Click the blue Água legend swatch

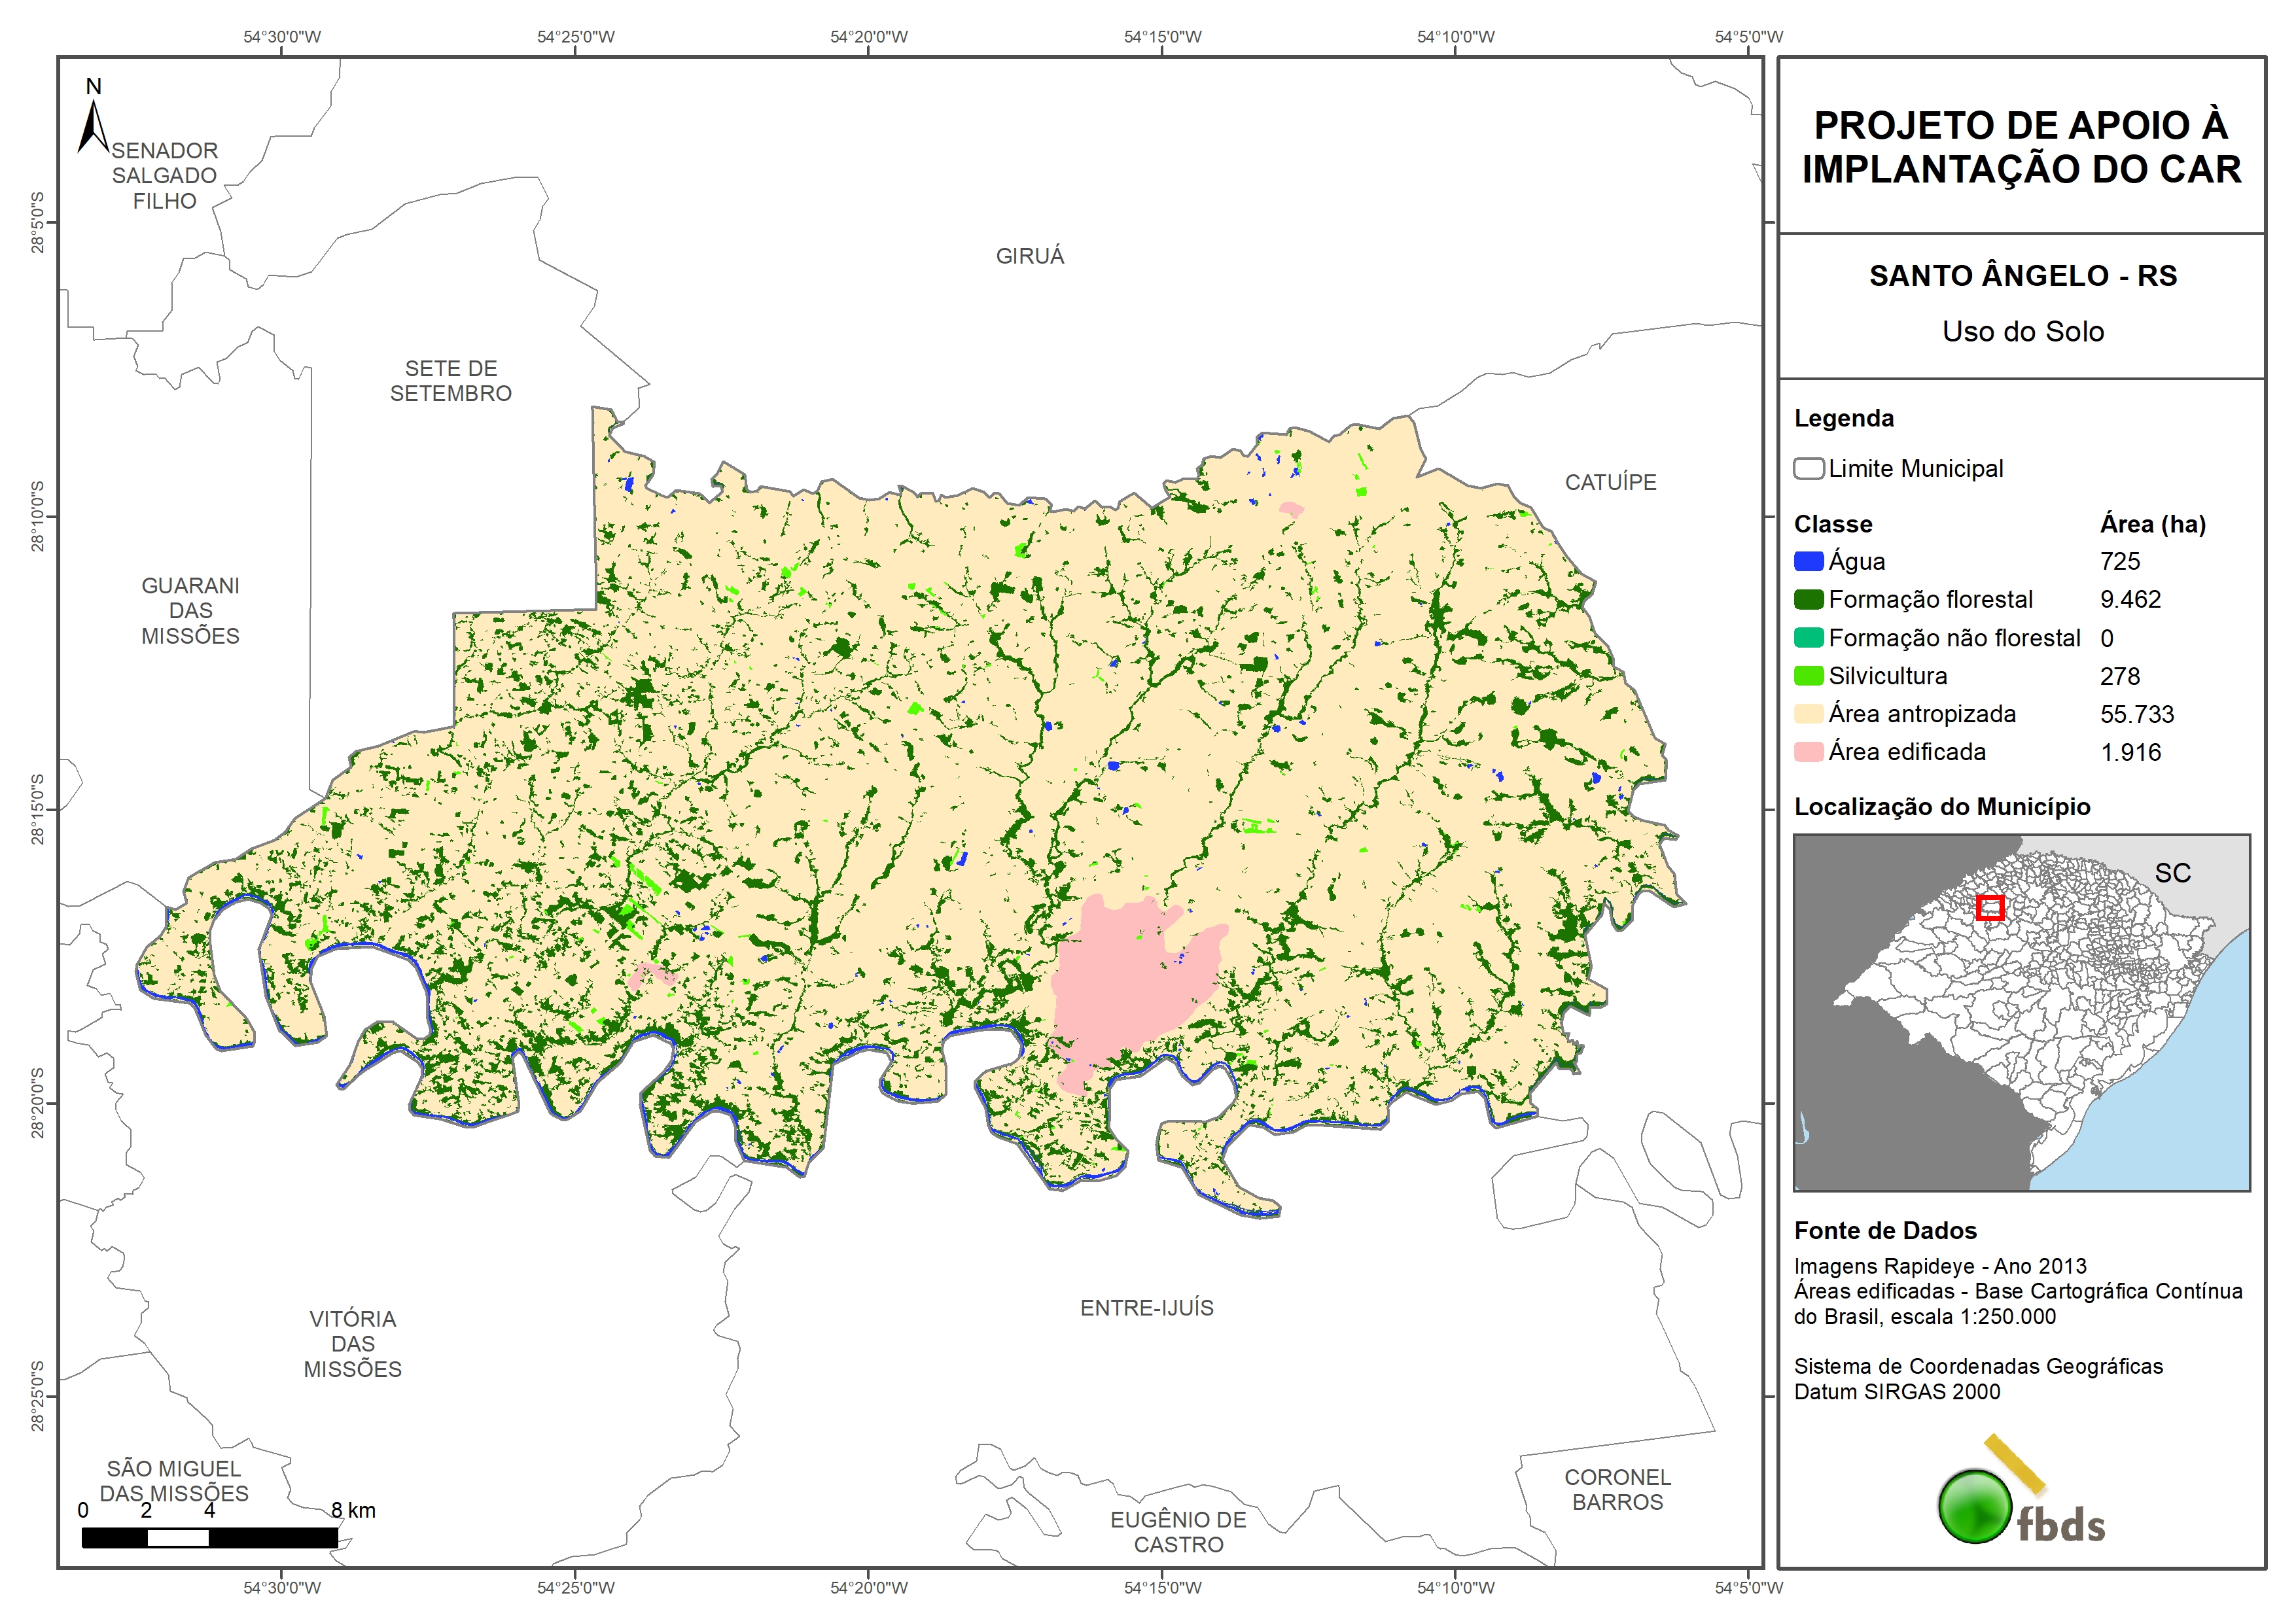pyautogui.click(x=1808, y=561)
